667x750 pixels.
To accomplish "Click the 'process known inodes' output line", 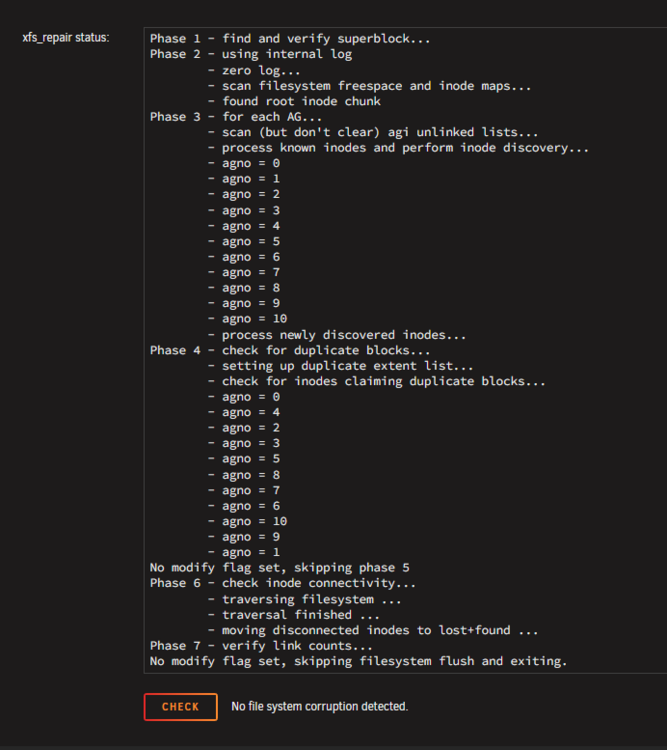I will click(x=398, y=148).
